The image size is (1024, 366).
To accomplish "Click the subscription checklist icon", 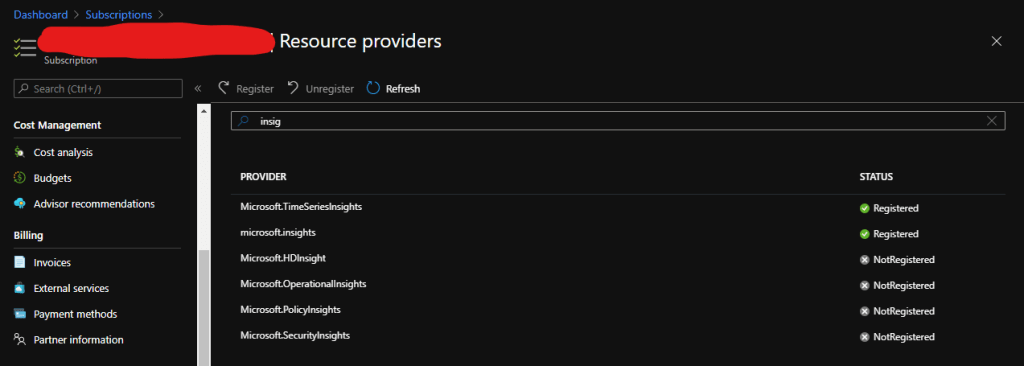I will click(24, 48).
